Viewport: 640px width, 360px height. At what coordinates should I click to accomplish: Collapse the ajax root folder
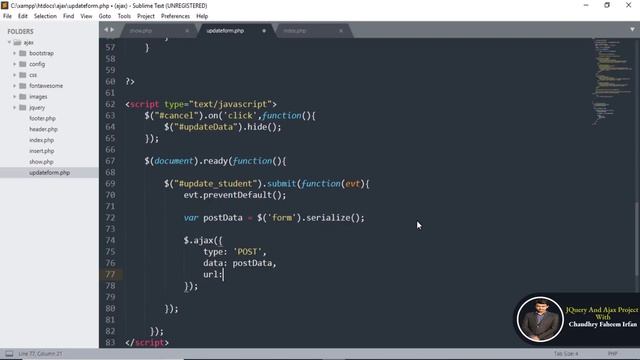(9, 42)
